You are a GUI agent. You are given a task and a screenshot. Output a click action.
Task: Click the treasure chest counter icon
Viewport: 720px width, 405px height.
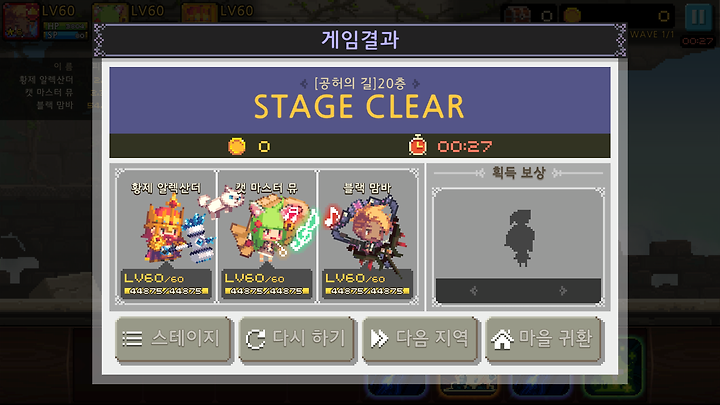point(518,15)
